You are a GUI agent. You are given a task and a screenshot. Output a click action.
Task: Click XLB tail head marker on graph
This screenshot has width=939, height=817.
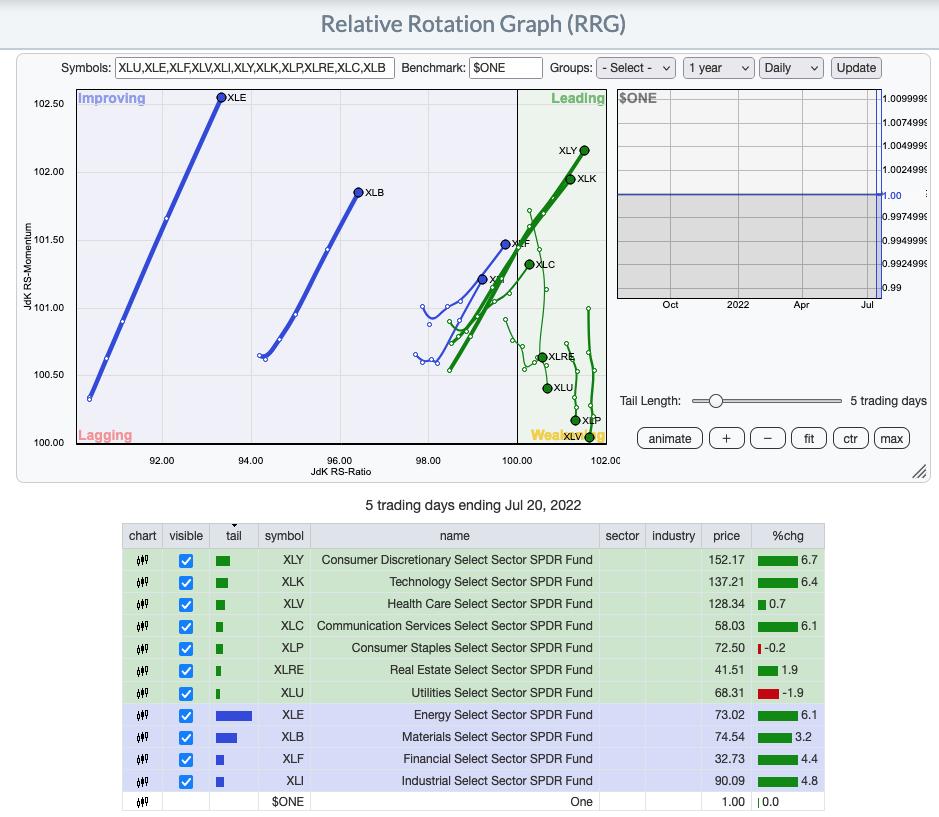coord(358,192)
